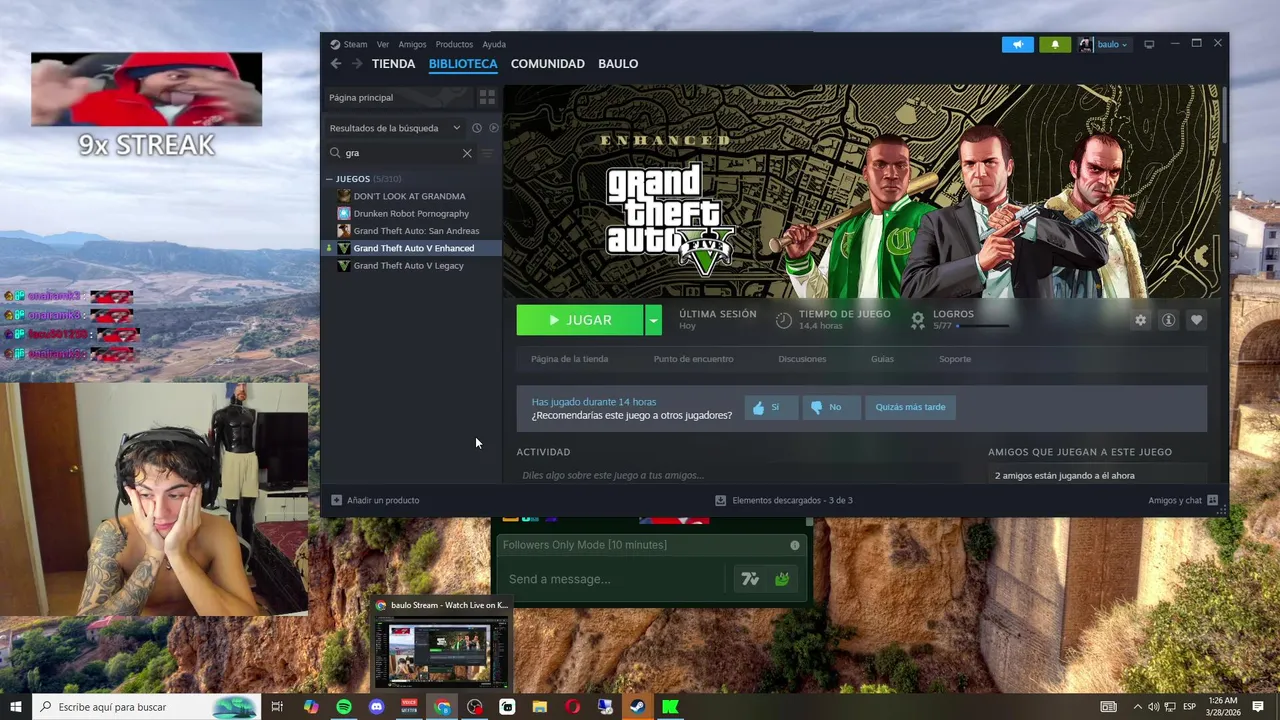Image resolution: width=1280 pixels, height=720 pixels.
Task: Open the Ayuda menu
Action: coord(494,44)
